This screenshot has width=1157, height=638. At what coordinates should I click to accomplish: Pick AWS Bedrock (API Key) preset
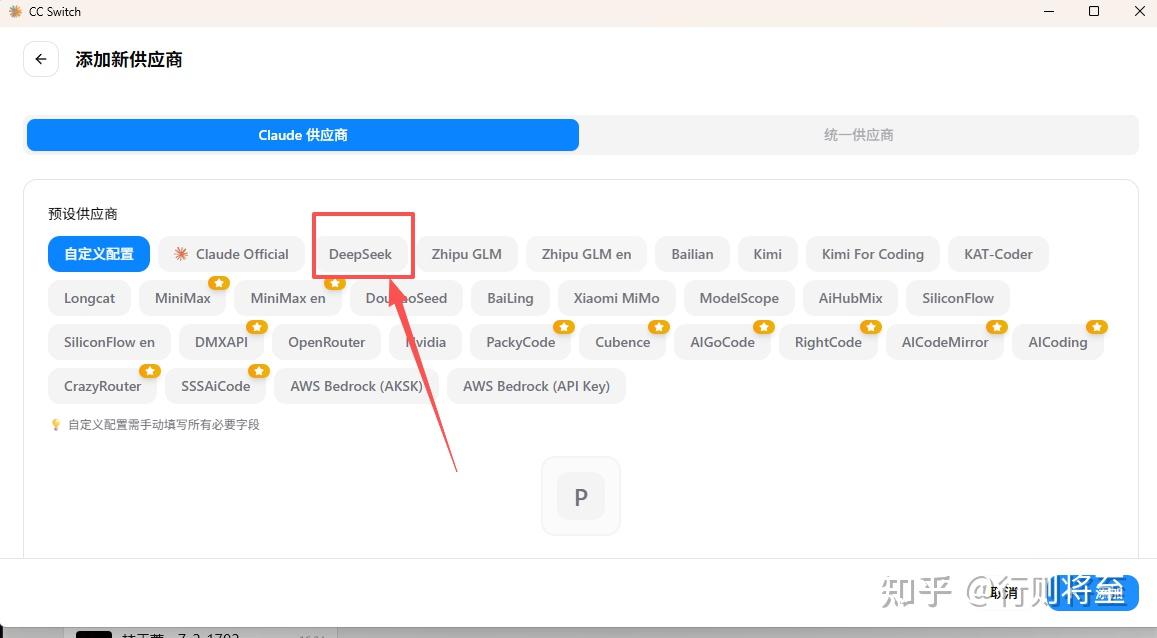[536, 386]
